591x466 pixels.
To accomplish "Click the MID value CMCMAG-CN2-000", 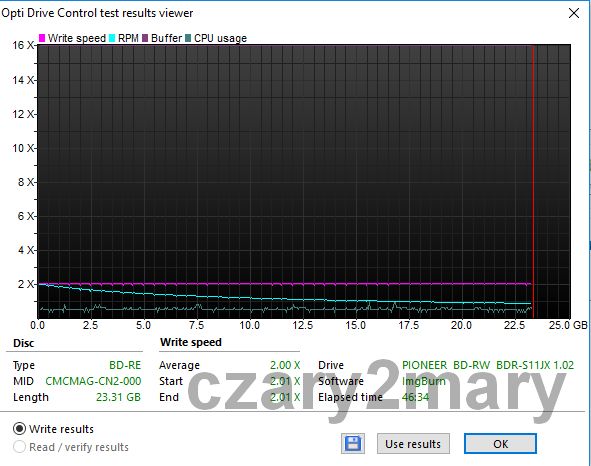I will click(x=93, y=381).
